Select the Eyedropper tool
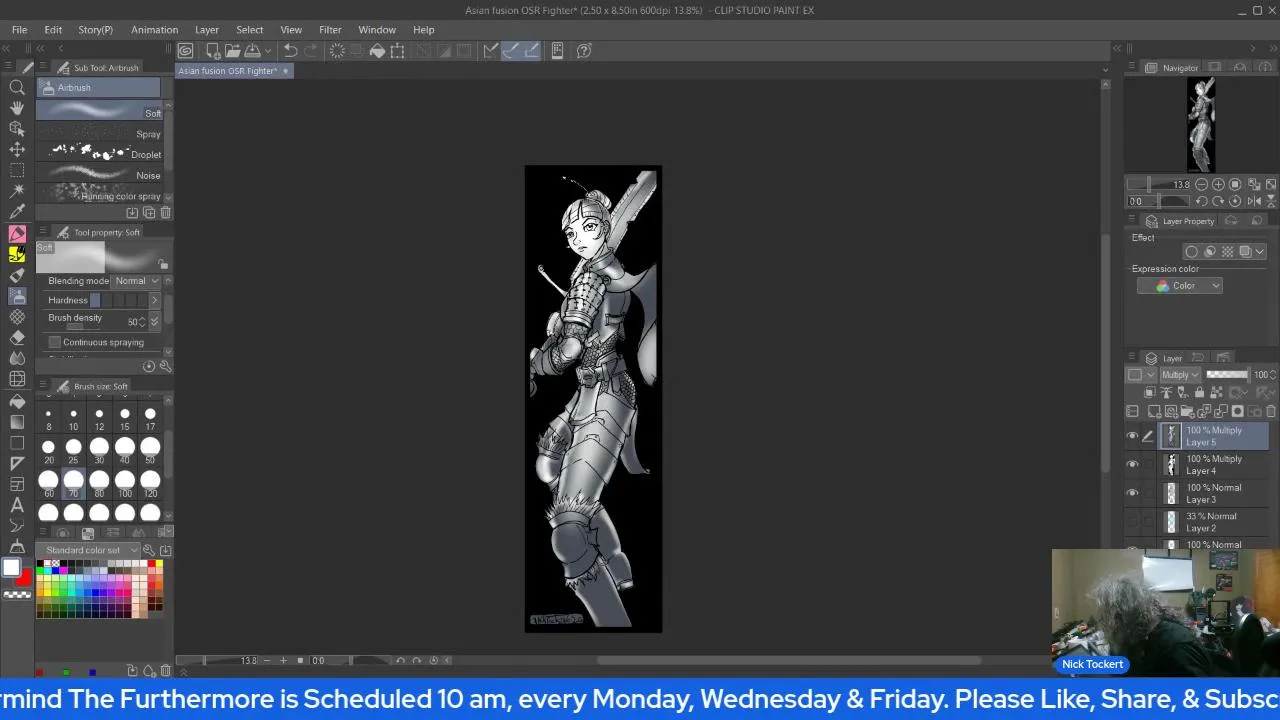The width and height of the screenshot is (1280, 720). (x=17, y=212)
